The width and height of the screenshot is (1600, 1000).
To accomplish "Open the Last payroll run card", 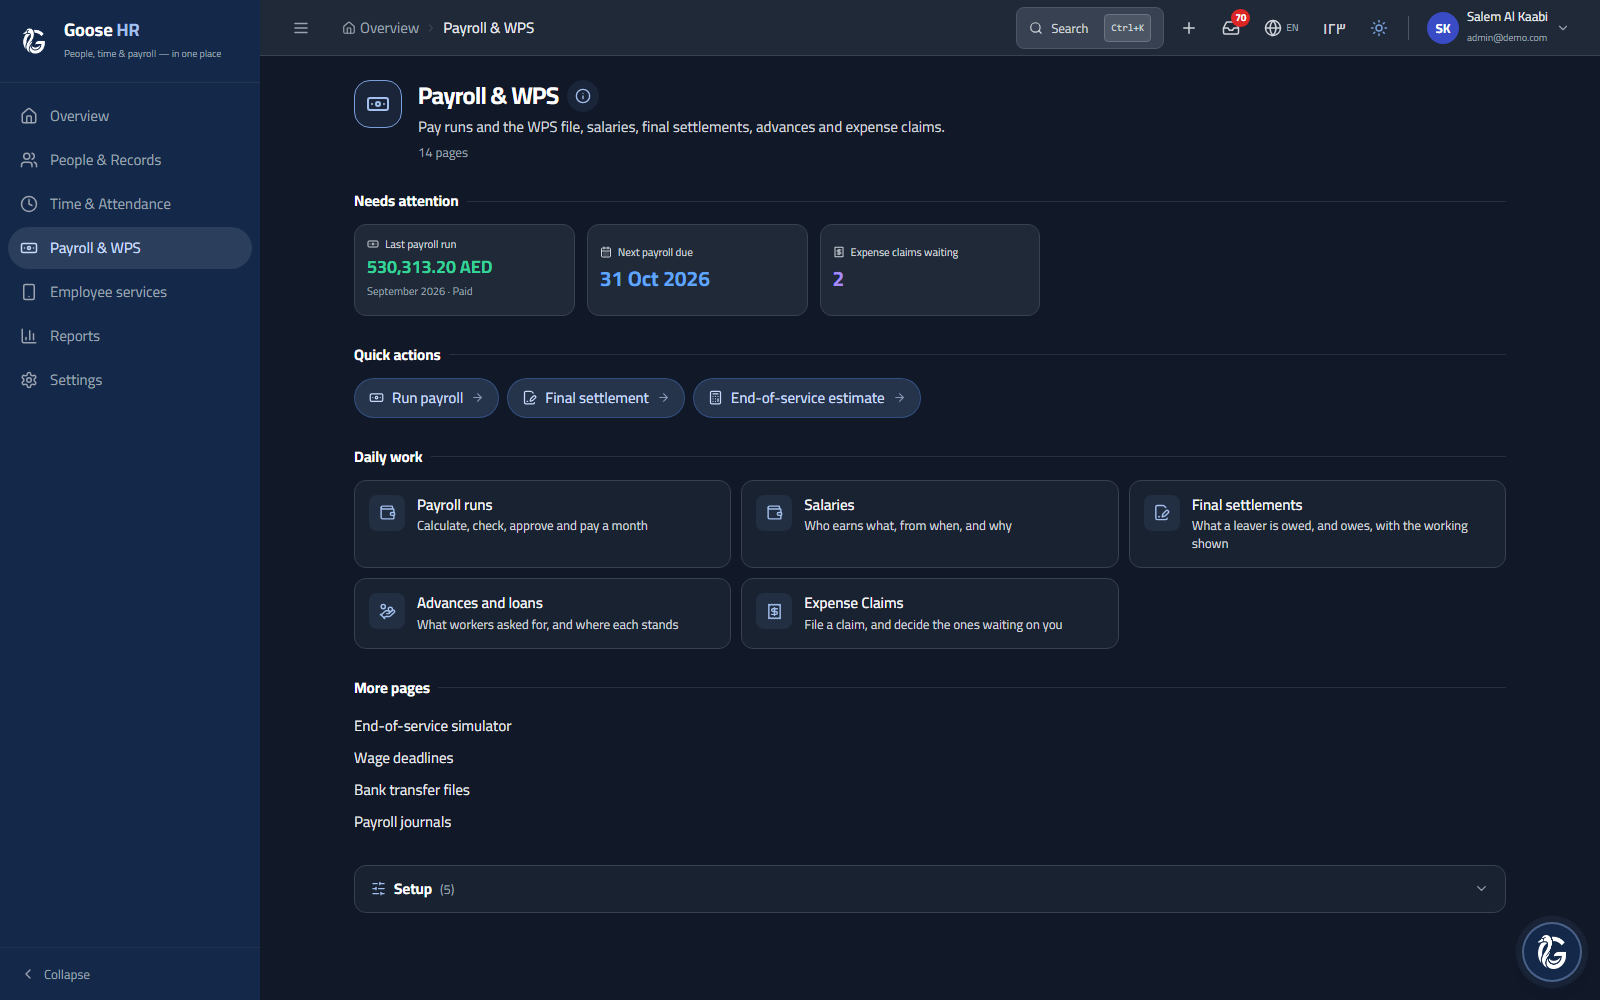I will click(464, 270).
